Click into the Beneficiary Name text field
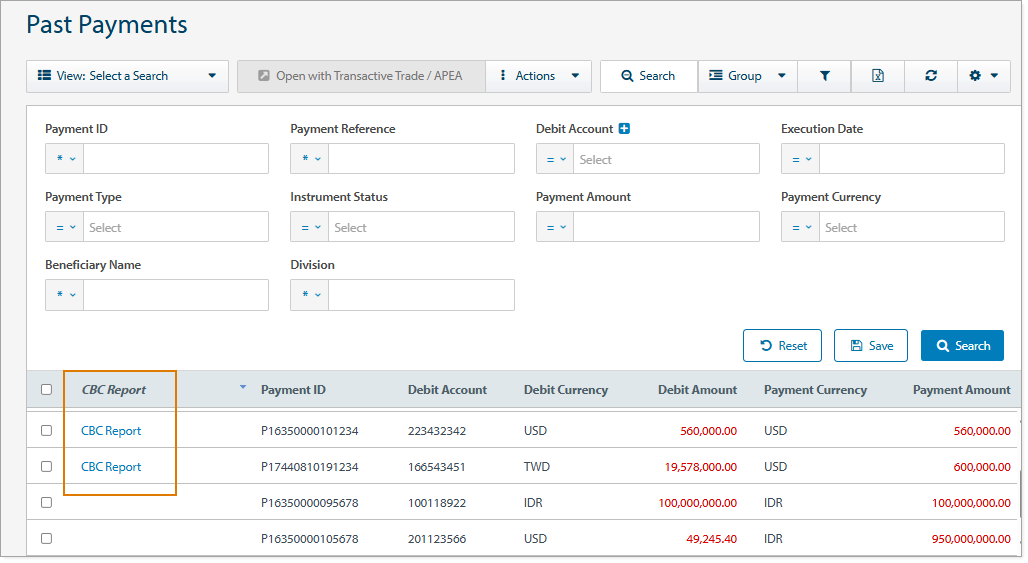 pos(175,295)
